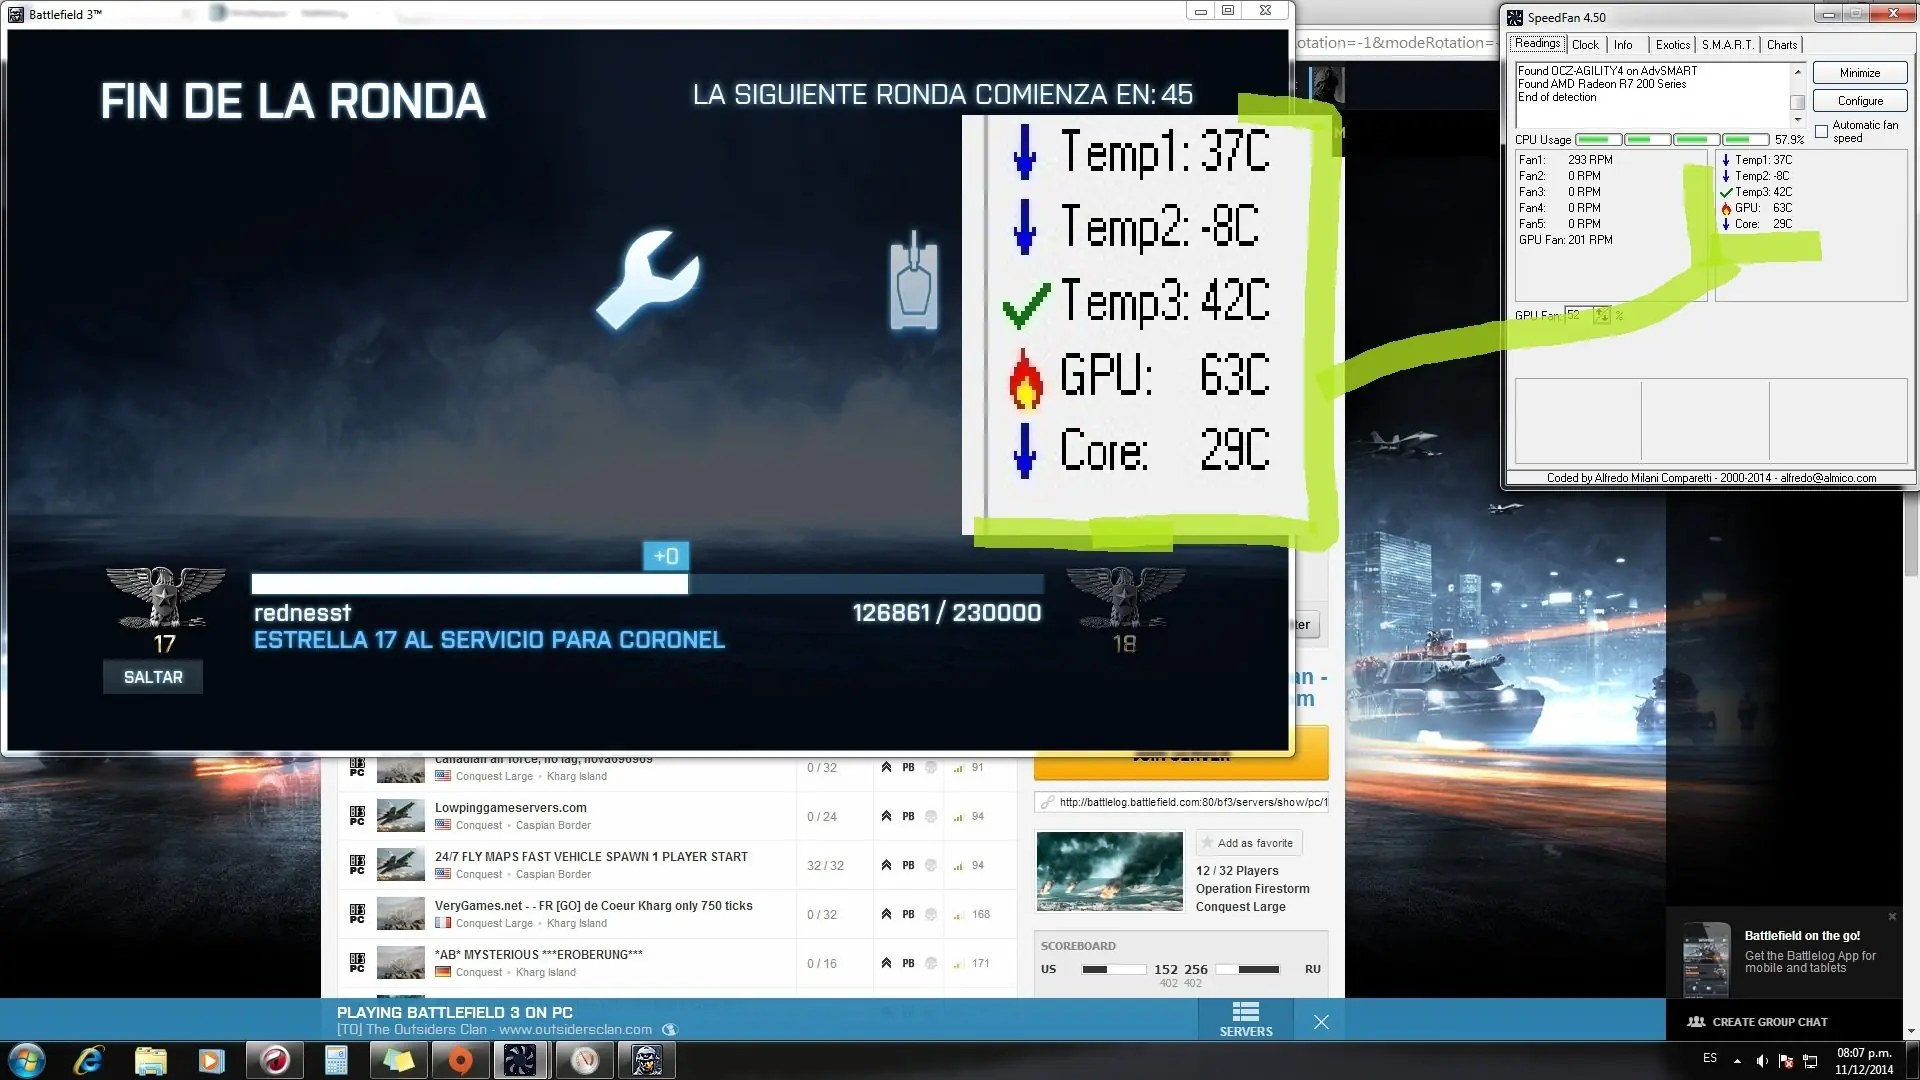Open Windows Media Player from the taskbar
This screenshot has width=1920, height=1080.
click(211, 1060)
